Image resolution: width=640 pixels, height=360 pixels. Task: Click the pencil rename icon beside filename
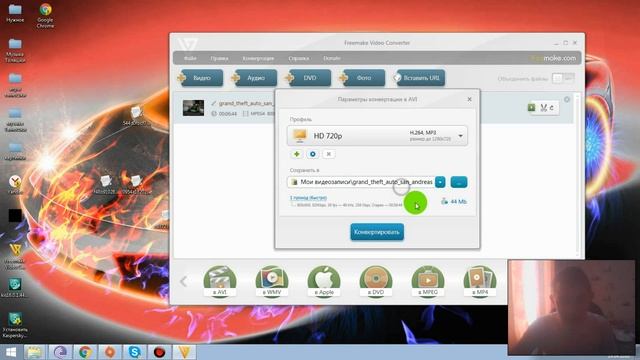tap(213, 104)
